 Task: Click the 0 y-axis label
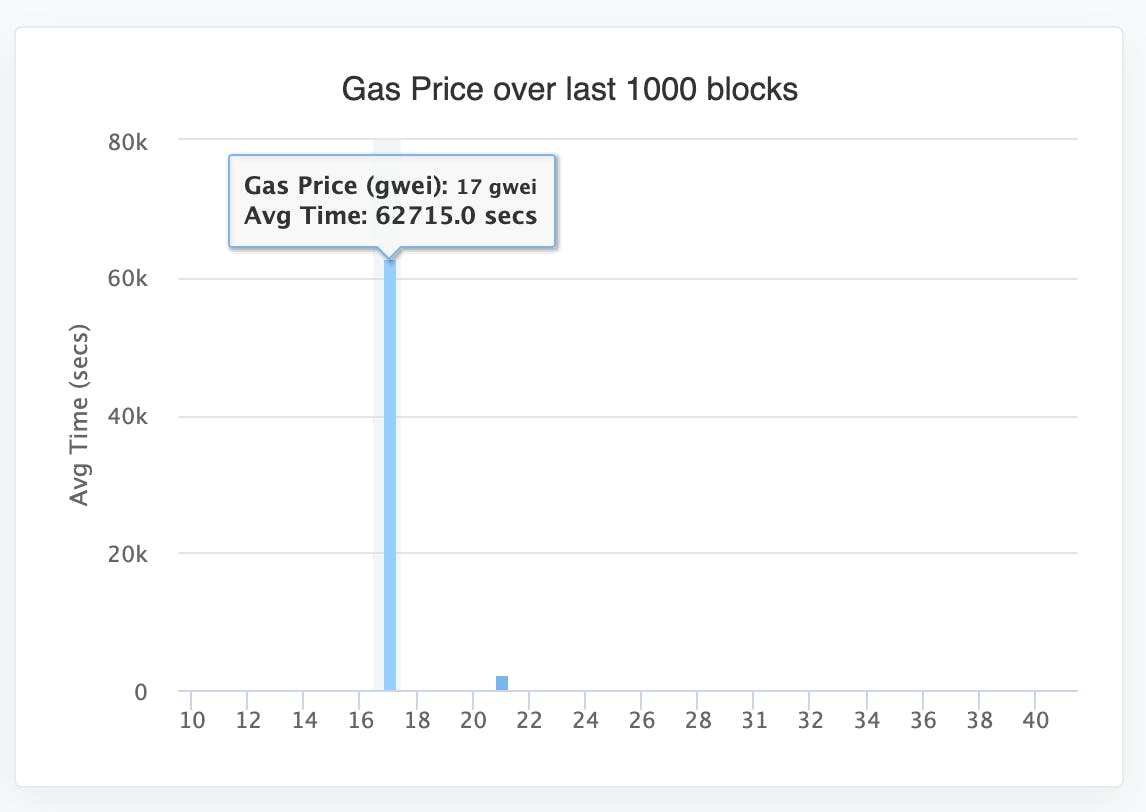(140, 691)
